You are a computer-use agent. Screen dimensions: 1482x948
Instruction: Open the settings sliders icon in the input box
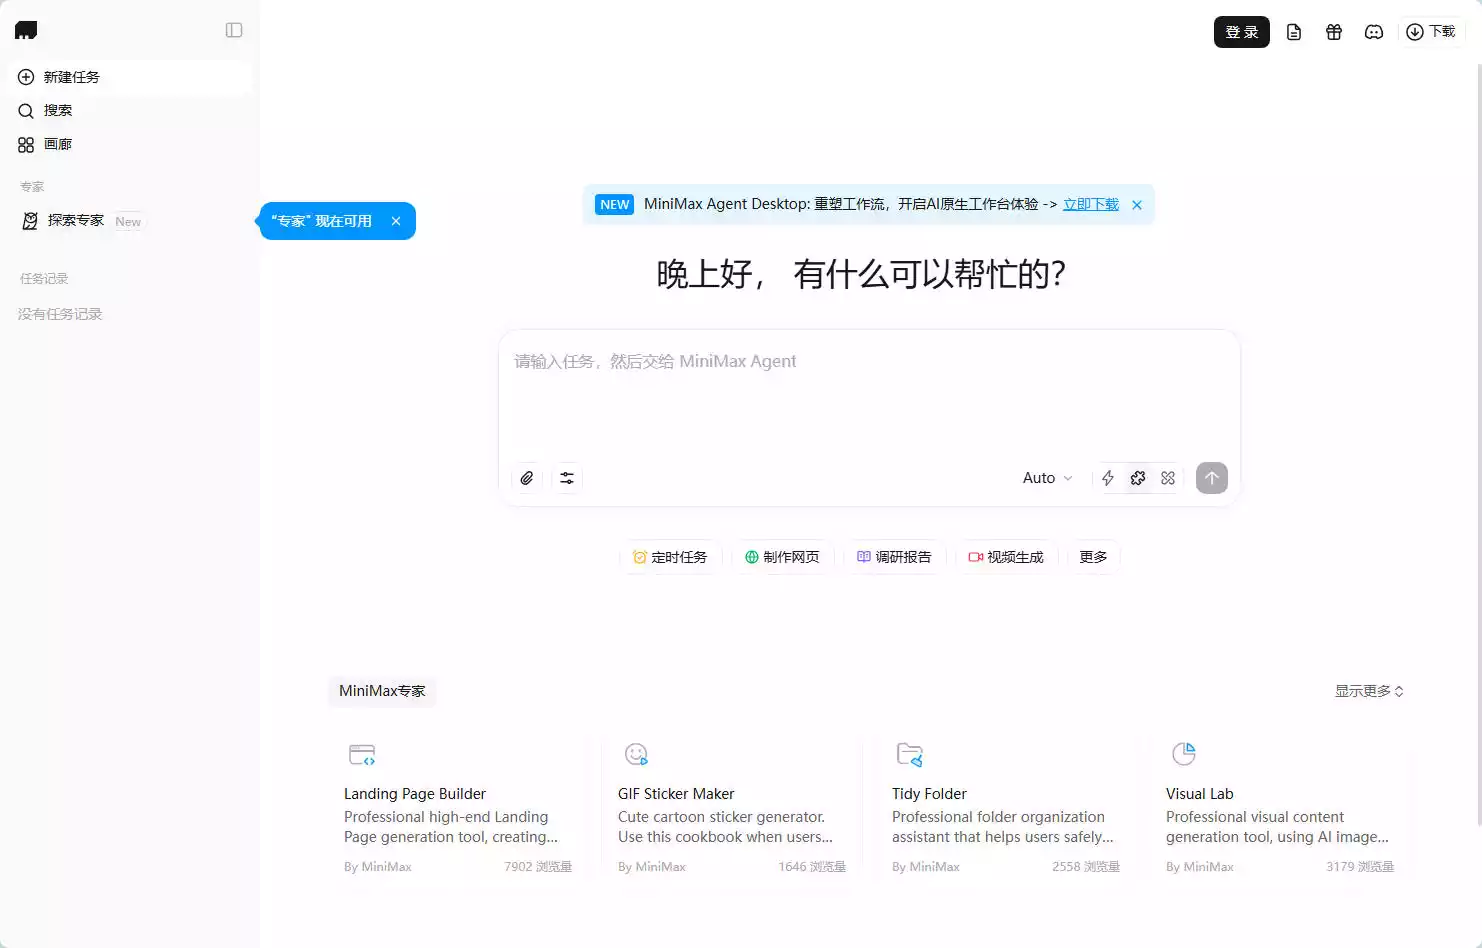(567, 478)
